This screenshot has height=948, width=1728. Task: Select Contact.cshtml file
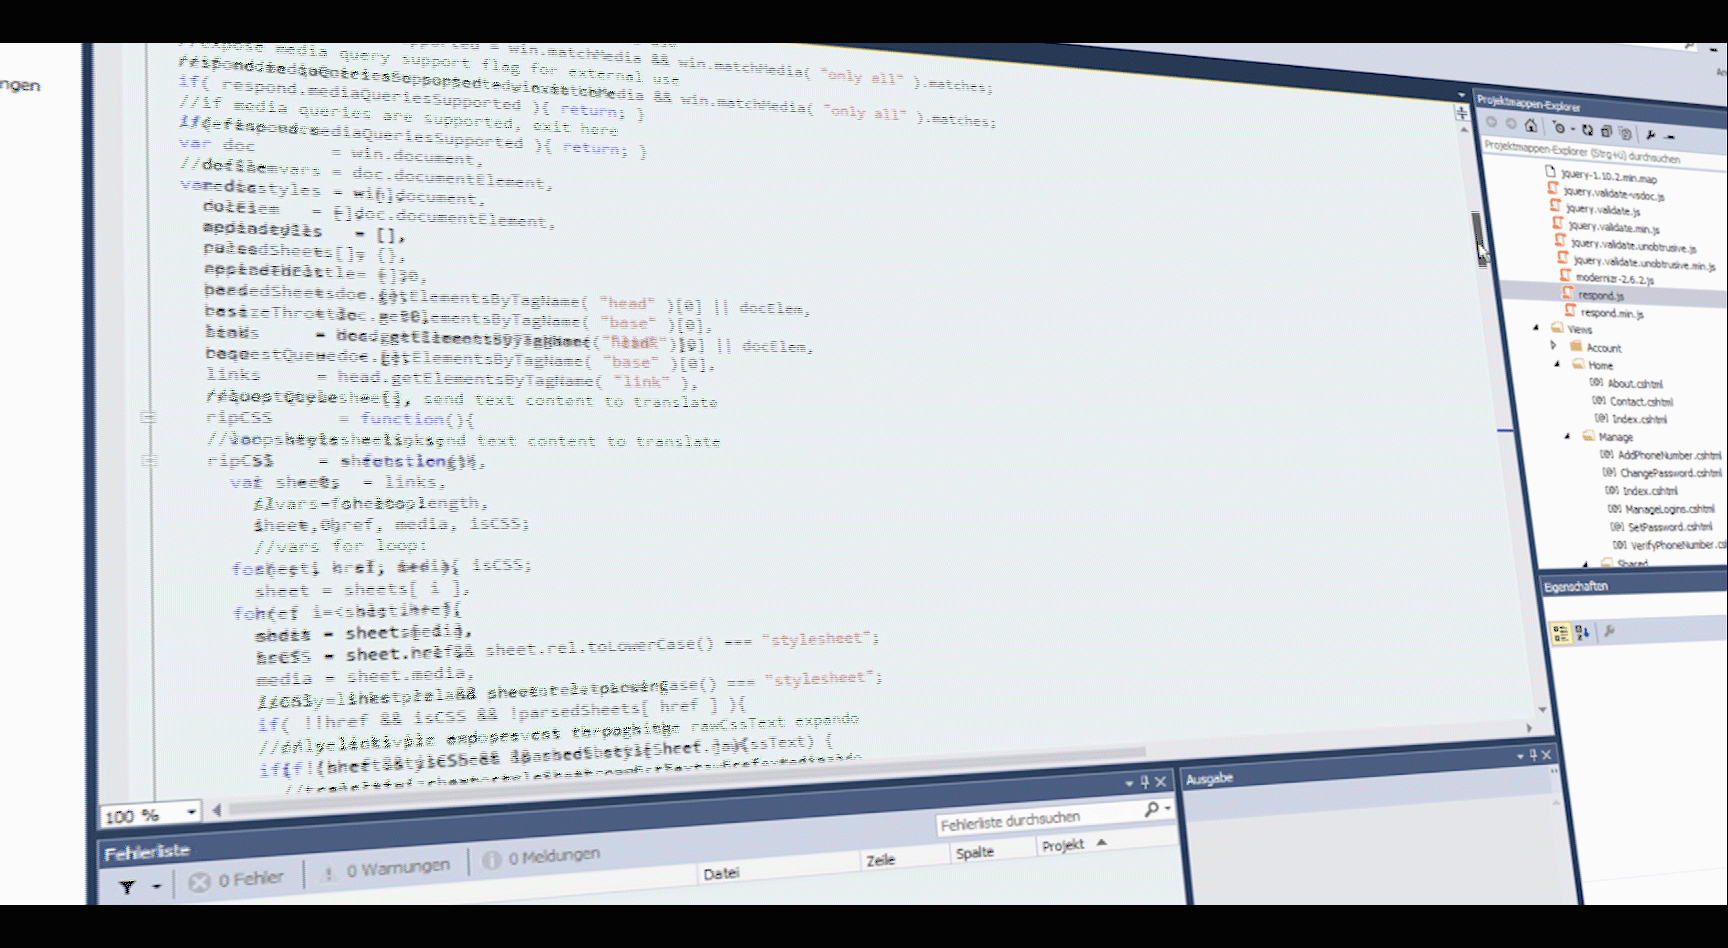[1640, 401]
